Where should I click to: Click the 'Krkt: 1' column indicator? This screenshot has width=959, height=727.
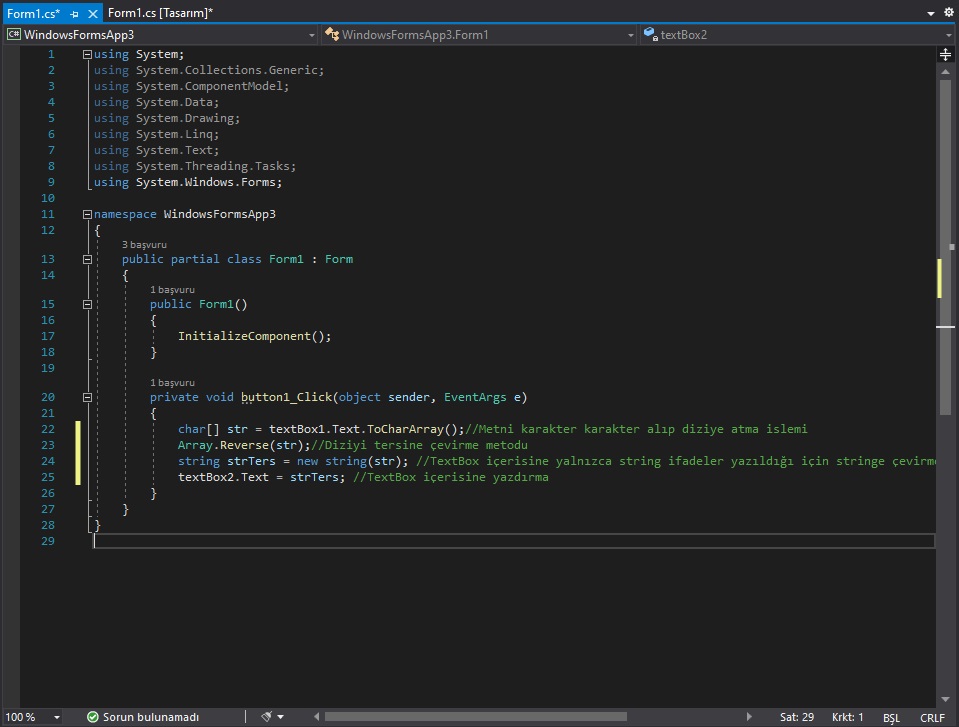point(848,717)
